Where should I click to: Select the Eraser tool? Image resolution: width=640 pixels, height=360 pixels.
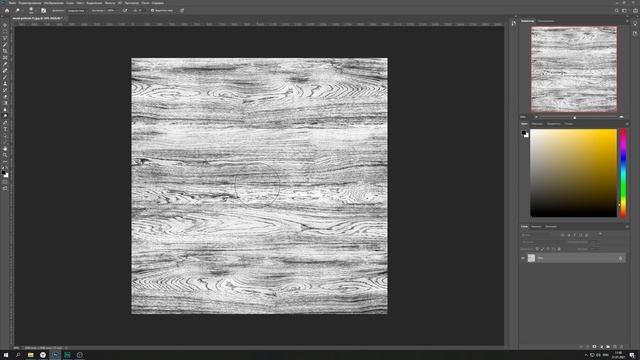(5, 97)
